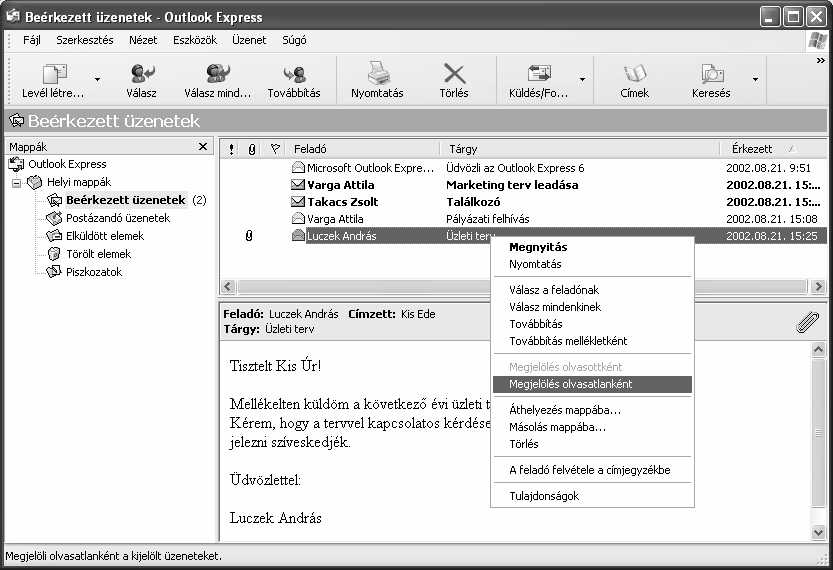Sort by flag column header
The width and height of the screenshot is (833, 570).
pyautogui.click(x=275, y=149)
